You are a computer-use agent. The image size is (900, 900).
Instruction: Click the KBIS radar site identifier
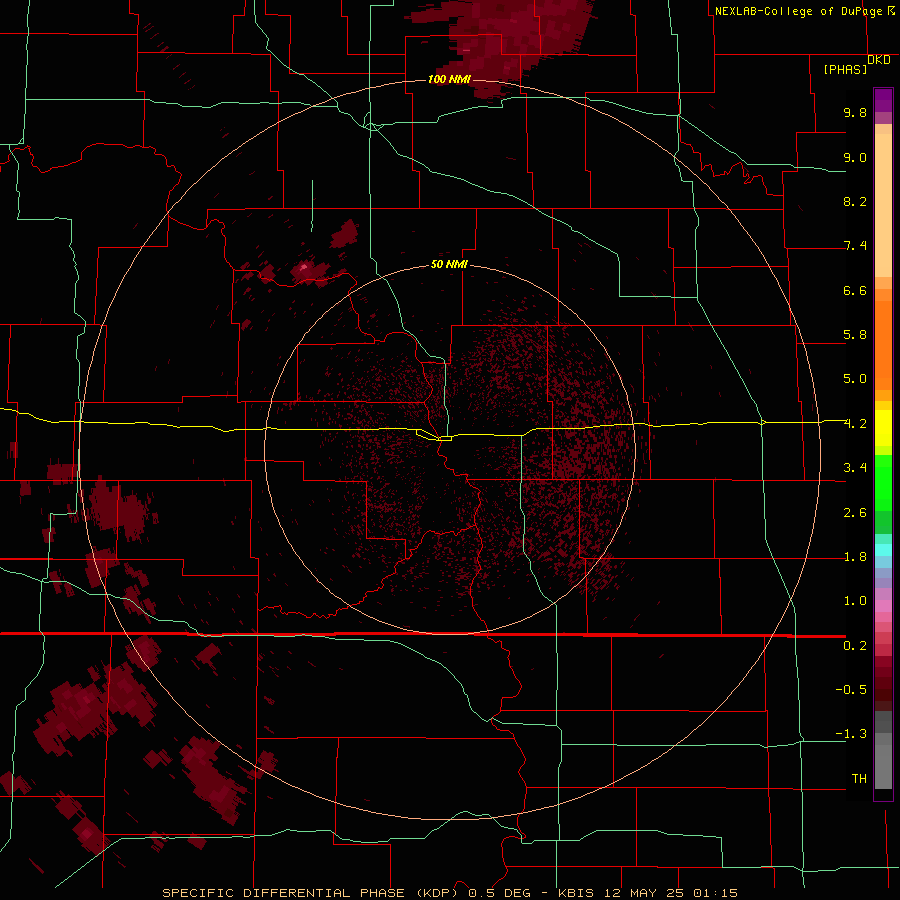click(x=576, y=893)
